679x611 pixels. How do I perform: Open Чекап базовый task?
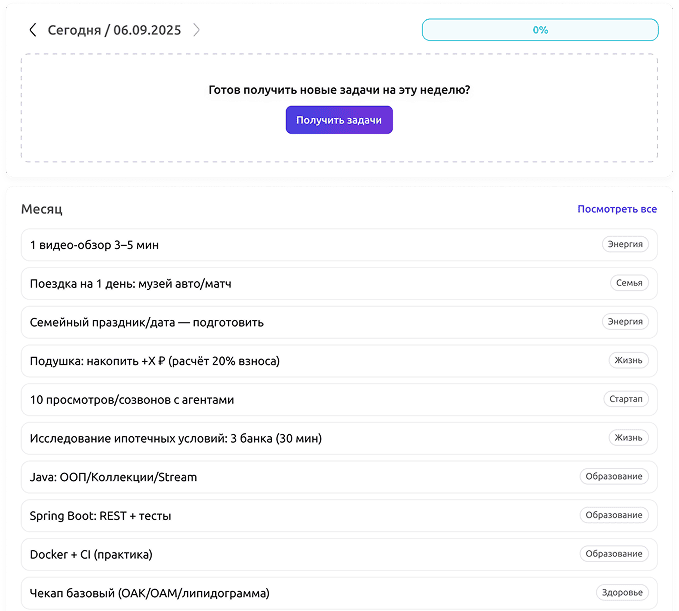pos(150,593)
